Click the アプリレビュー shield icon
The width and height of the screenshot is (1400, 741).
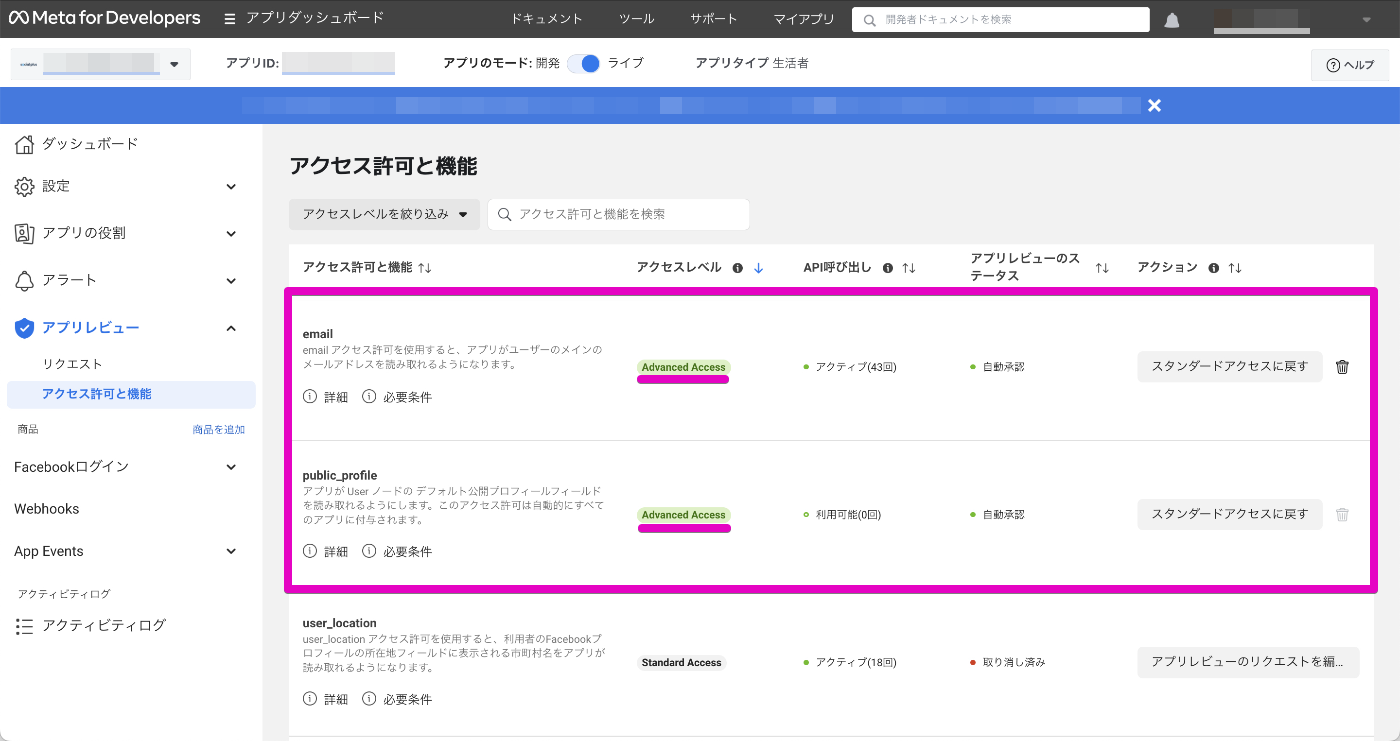click(x=25, y=328)
